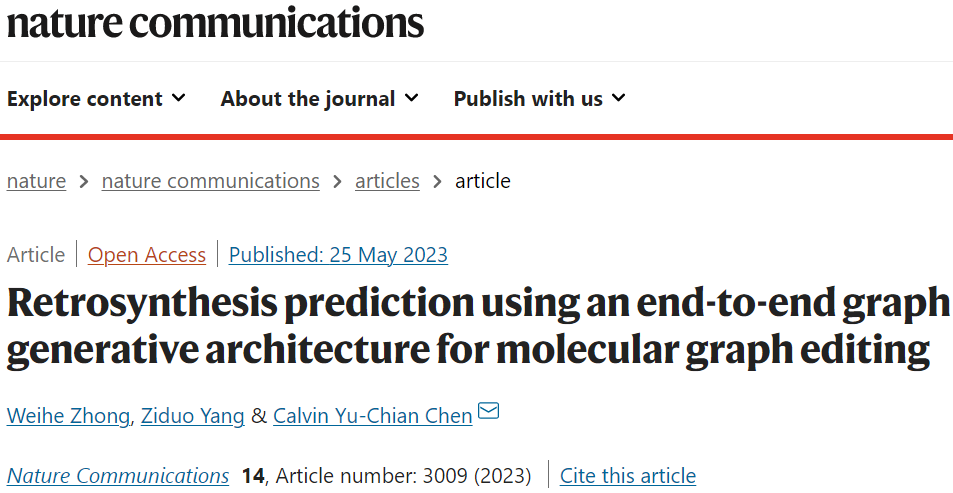Screen dimensions: 953x493
Task: Open the Open Access link
Action: 147,255
